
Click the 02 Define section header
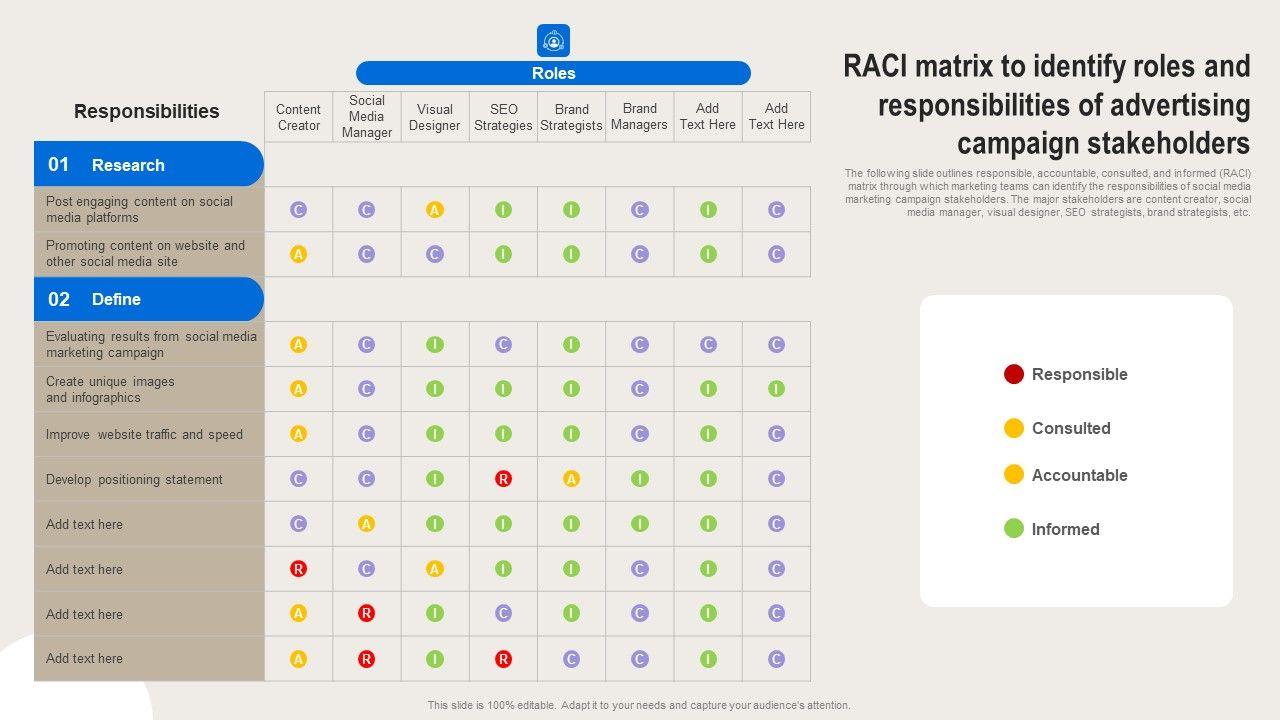149,299
